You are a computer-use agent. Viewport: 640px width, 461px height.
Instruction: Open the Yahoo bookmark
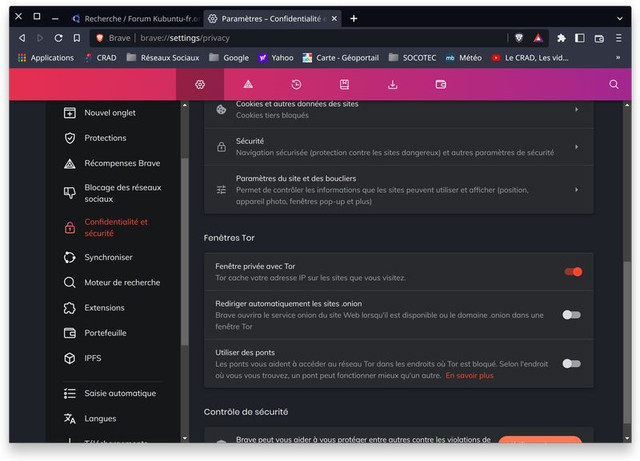(276, 58)
